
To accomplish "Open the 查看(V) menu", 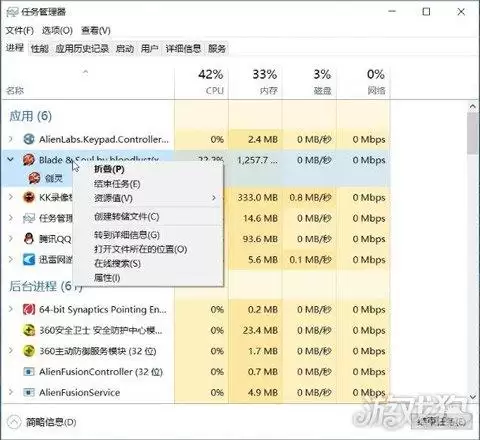I will [x=96, y=30].
